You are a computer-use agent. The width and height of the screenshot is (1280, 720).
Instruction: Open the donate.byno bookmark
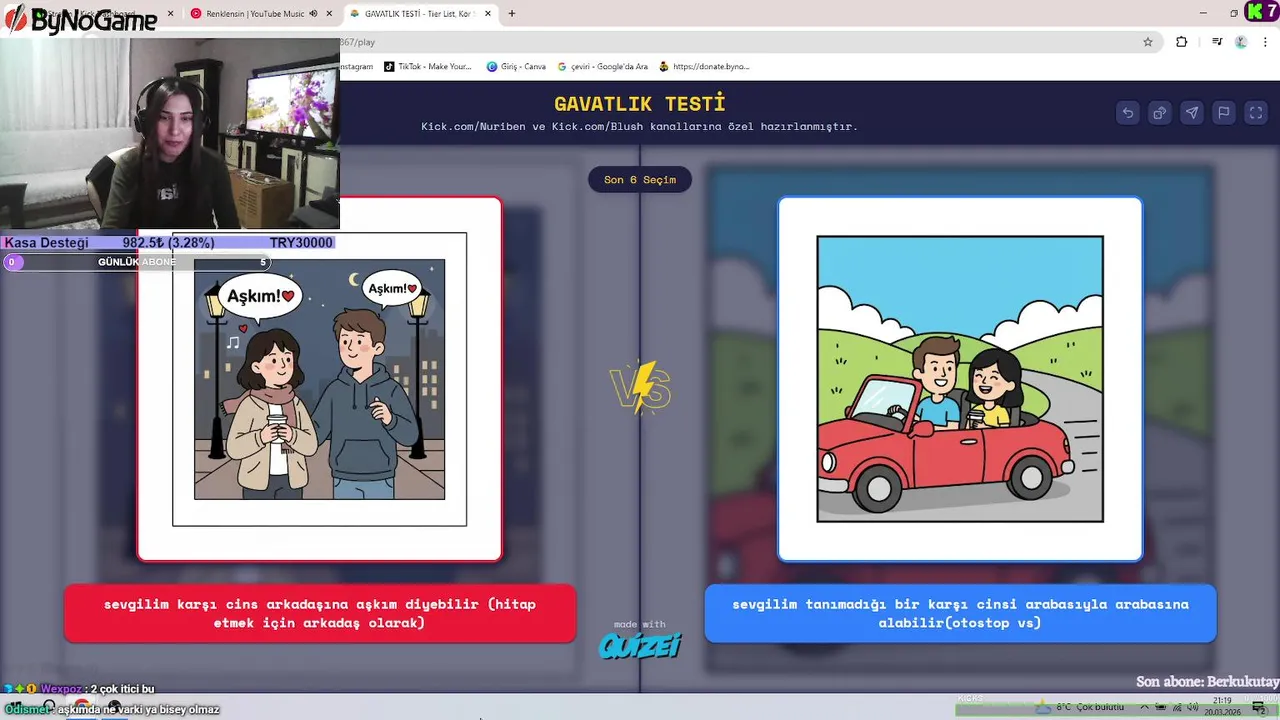(704, 67)
